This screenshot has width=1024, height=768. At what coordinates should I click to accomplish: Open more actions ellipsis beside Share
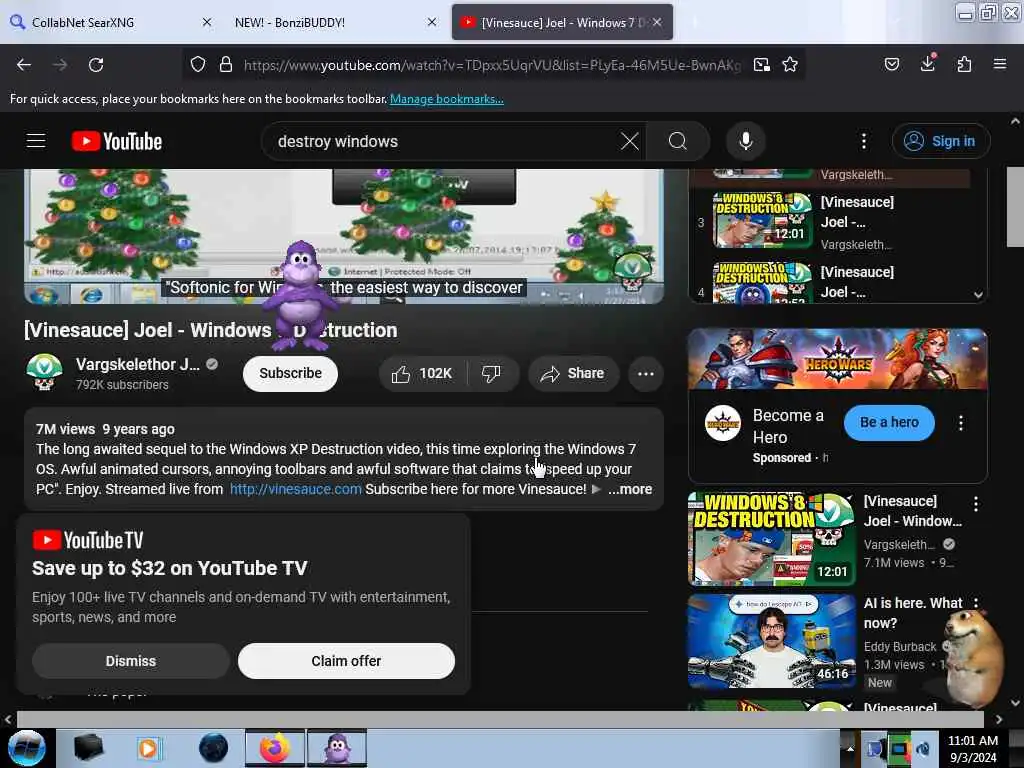coord(646,374)
